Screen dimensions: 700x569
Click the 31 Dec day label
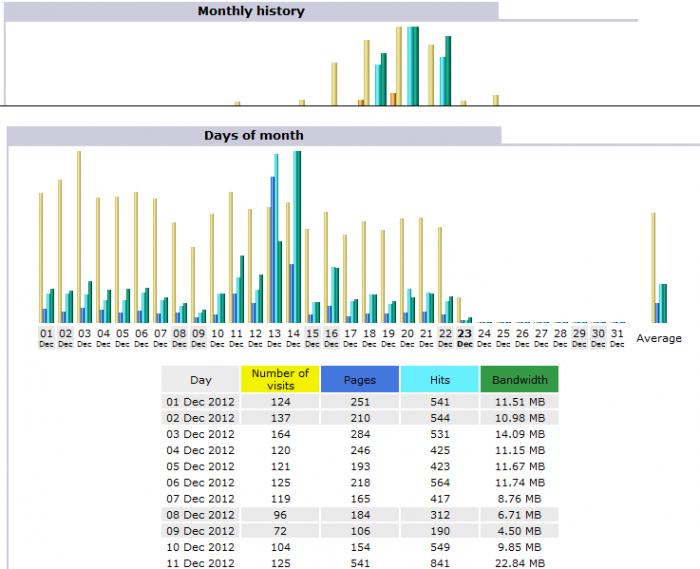(x=617, y=337)
